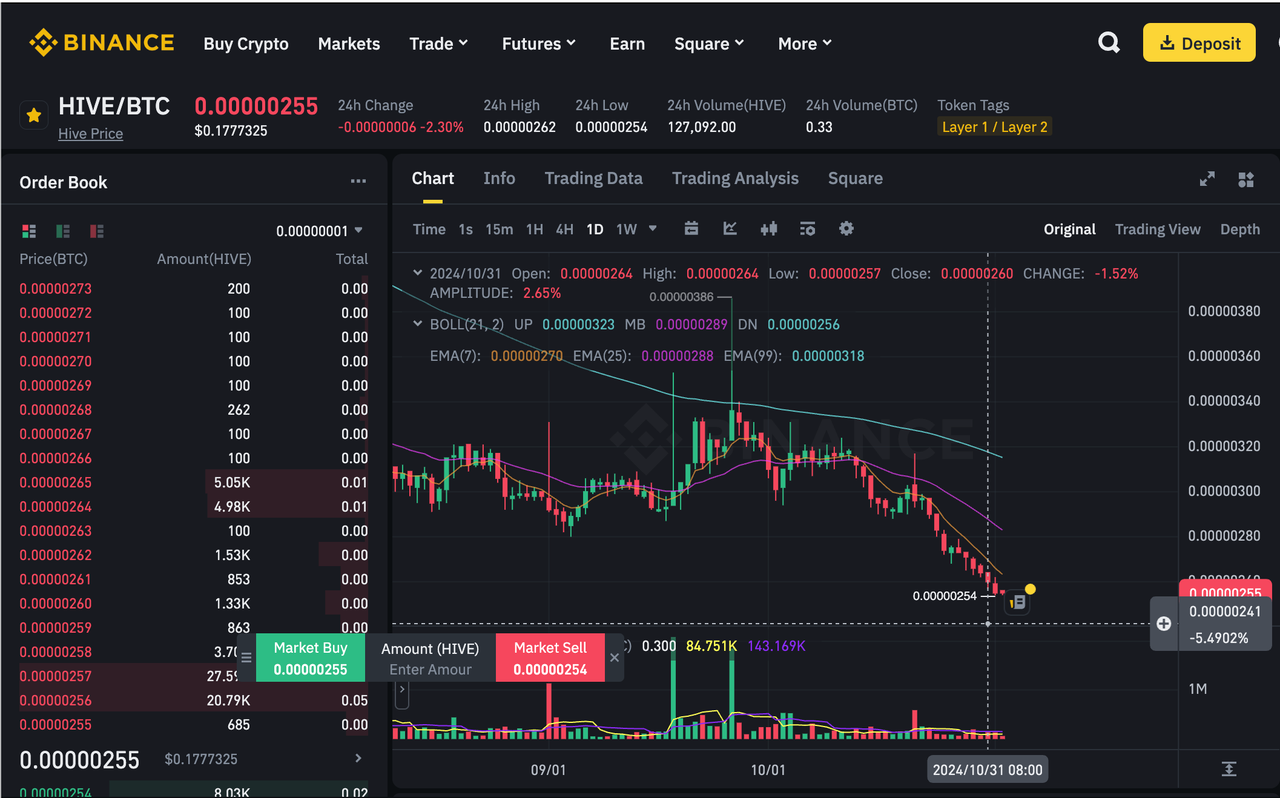The height and width of the screenshot is (798, 1280).
Task: Expand the chart to fullscreen
Action: (x=1207, y=179)
